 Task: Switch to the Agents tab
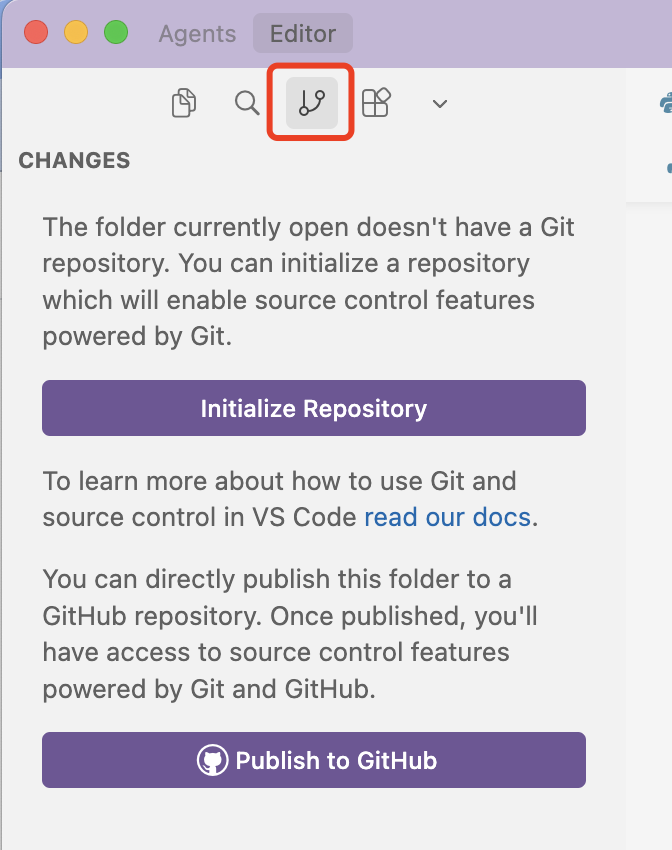(x=197, y=33)
